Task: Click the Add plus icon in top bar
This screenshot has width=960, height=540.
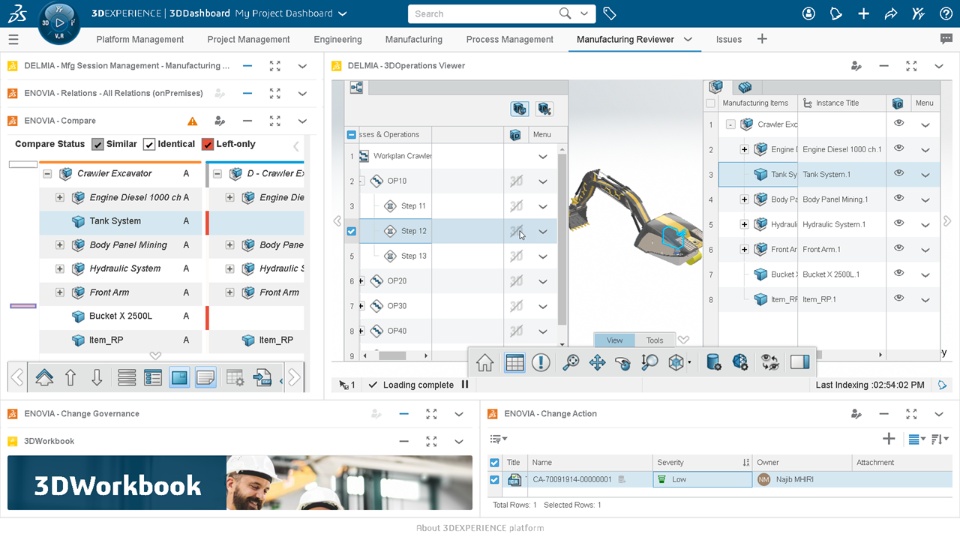Action: pos(863,13)
